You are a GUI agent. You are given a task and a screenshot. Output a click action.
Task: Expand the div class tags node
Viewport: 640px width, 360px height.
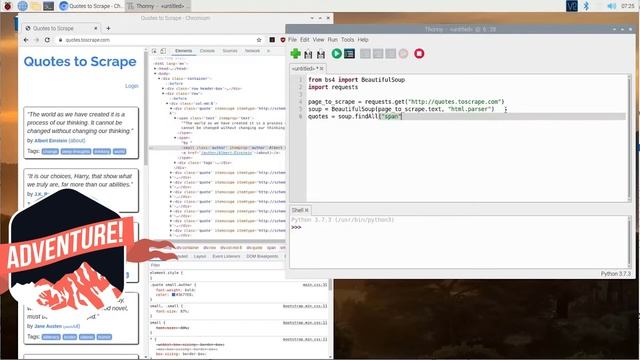click(x=176, y=163)
